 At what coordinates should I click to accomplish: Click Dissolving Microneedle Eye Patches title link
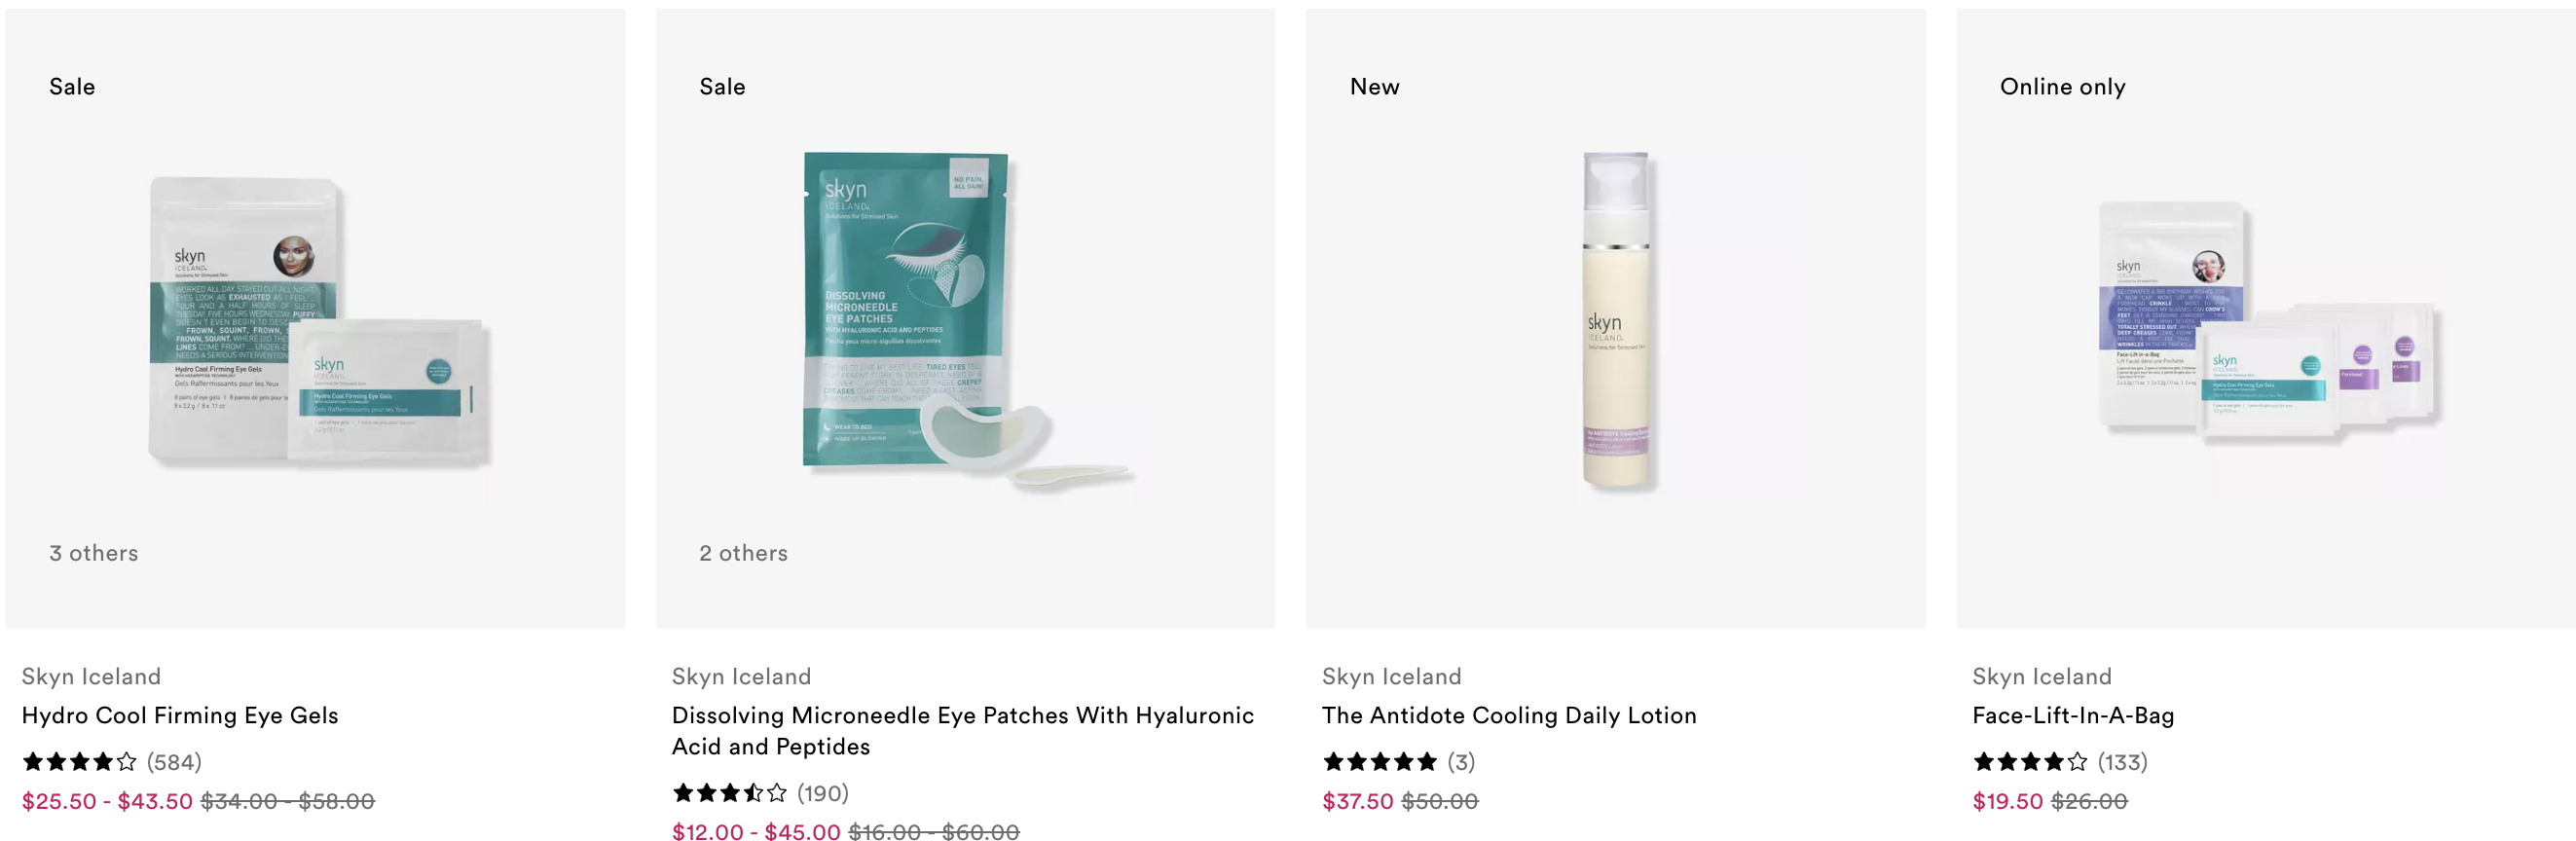pyautogui.click(x=963, y=730)
